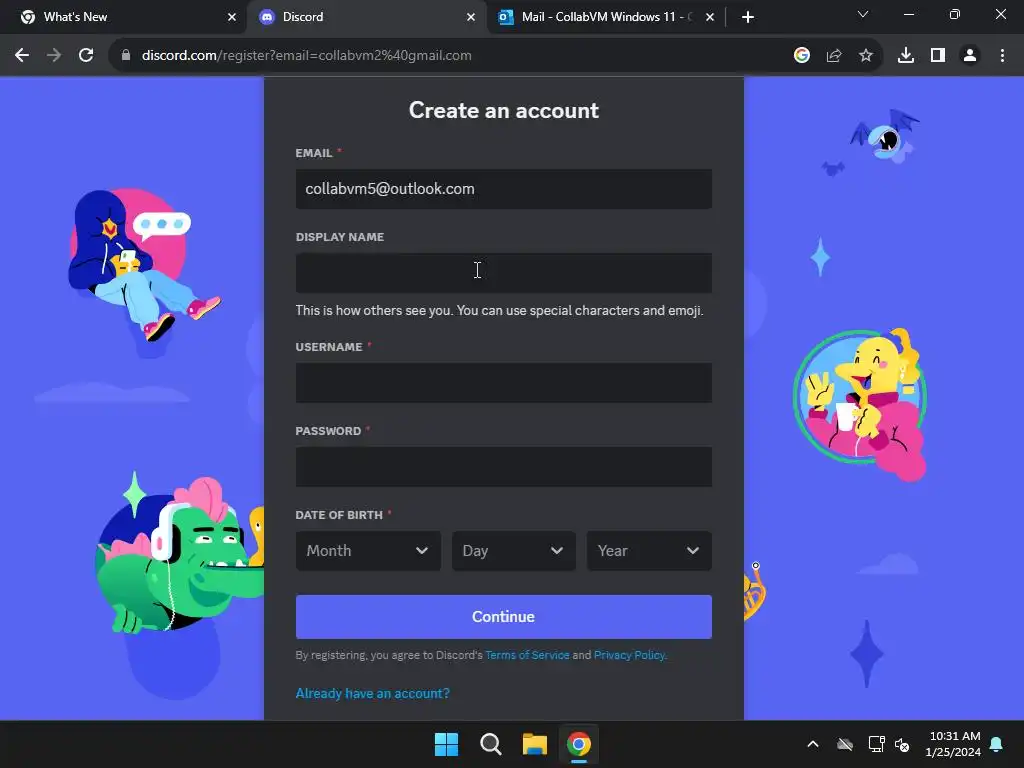Minimize the Chrome window
Screen dimensions: 1024x768
point(908,14)
